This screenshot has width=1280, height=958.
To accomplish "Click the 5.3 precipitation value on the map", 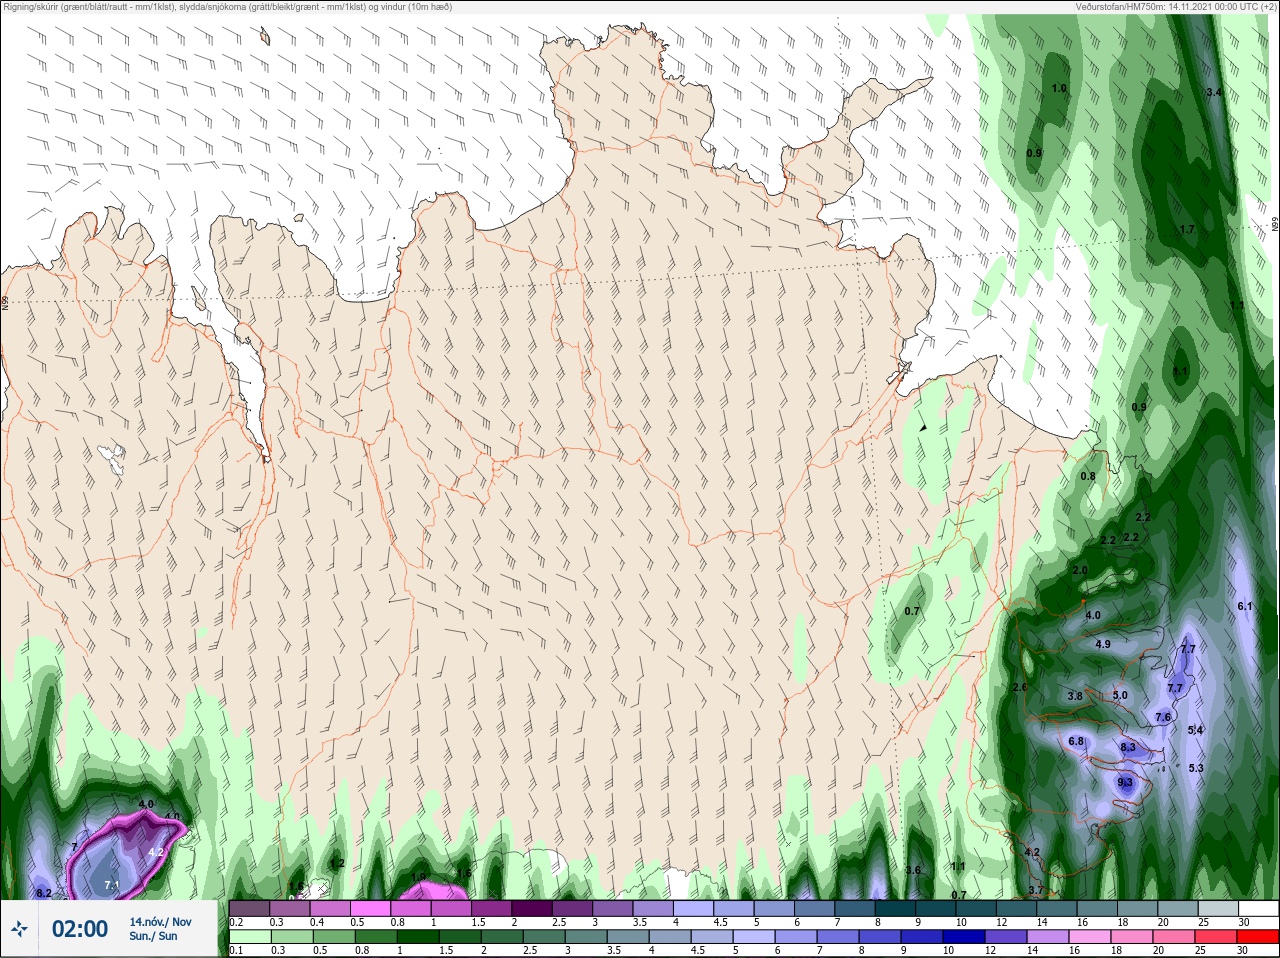I will click(1196, 768).
